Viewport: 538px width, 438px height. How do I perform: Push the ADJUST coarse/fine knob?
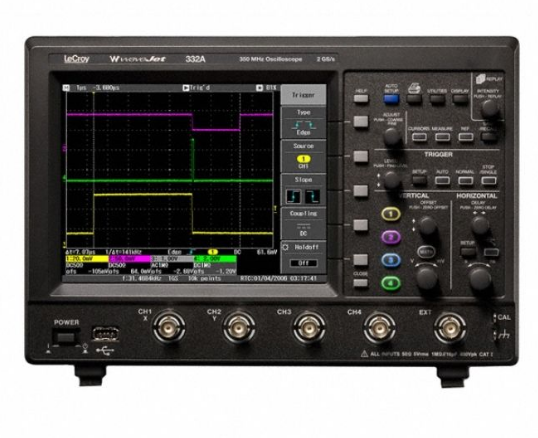point(392,137)
